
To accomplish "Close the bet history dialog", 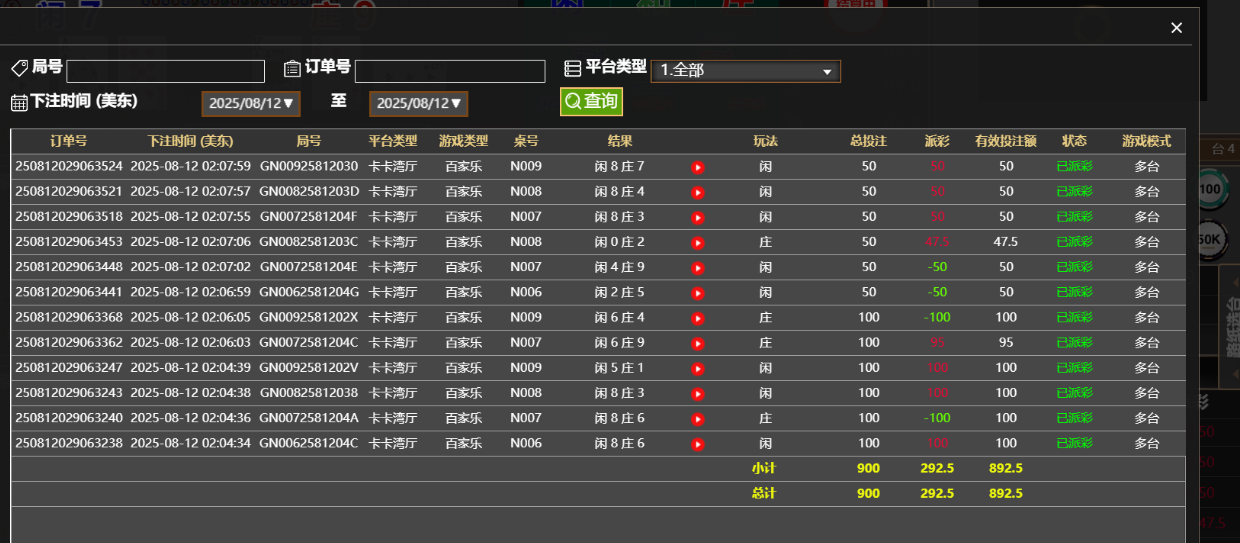I will 1177,28.
